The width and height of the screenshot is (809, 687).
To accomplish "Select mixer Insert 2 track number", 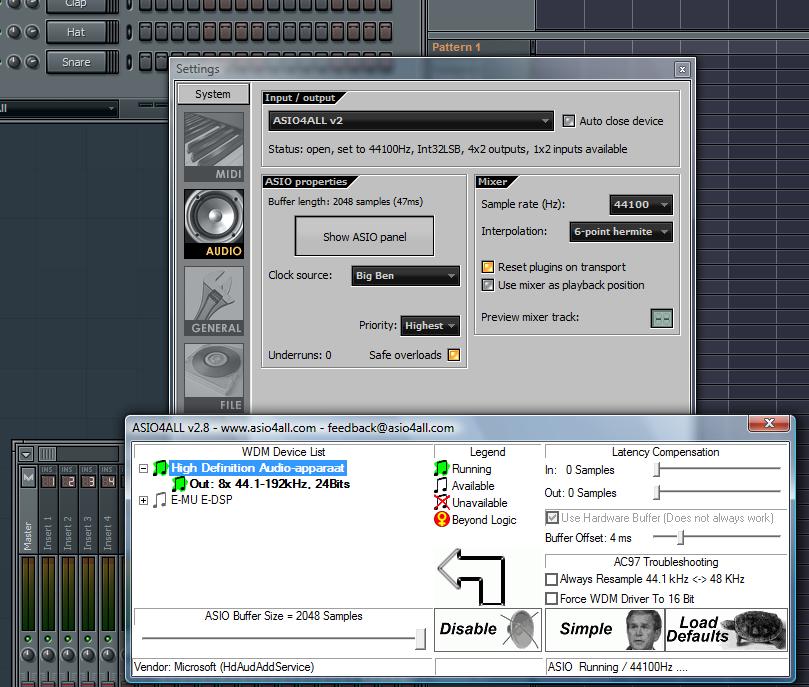I will [68, 481].
